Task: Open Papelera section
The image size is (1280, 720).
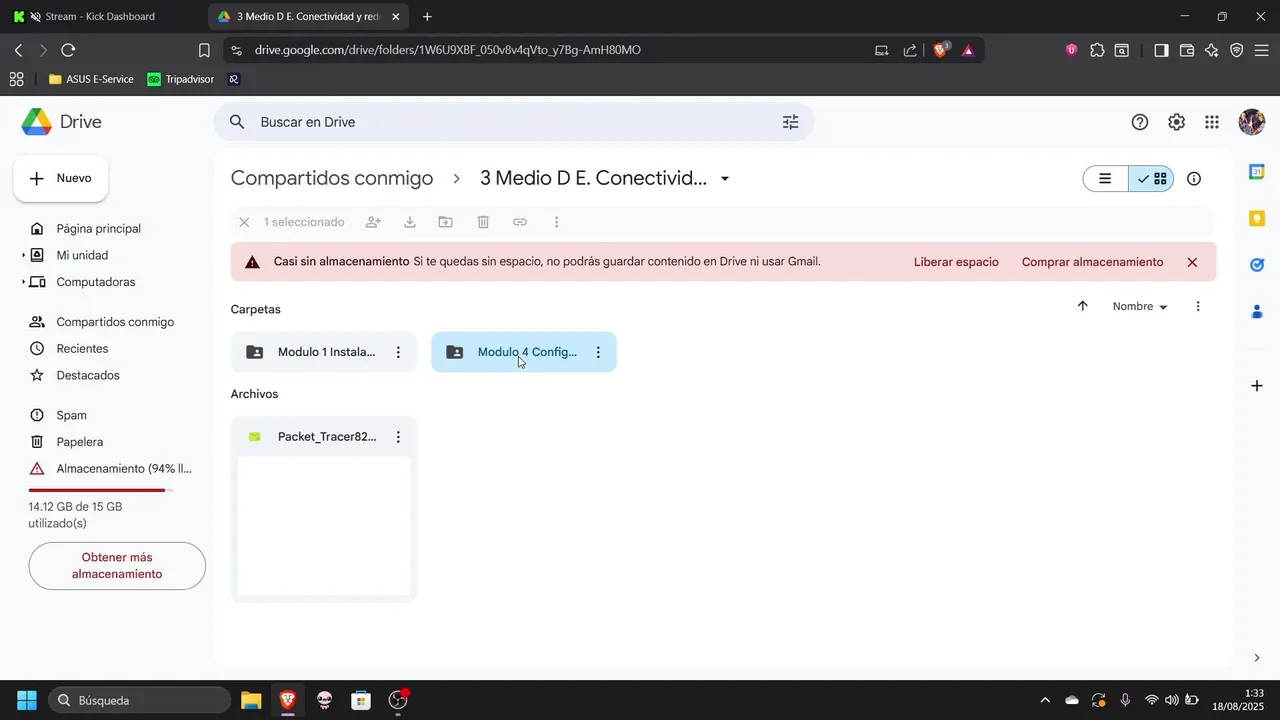Action: 80,442
